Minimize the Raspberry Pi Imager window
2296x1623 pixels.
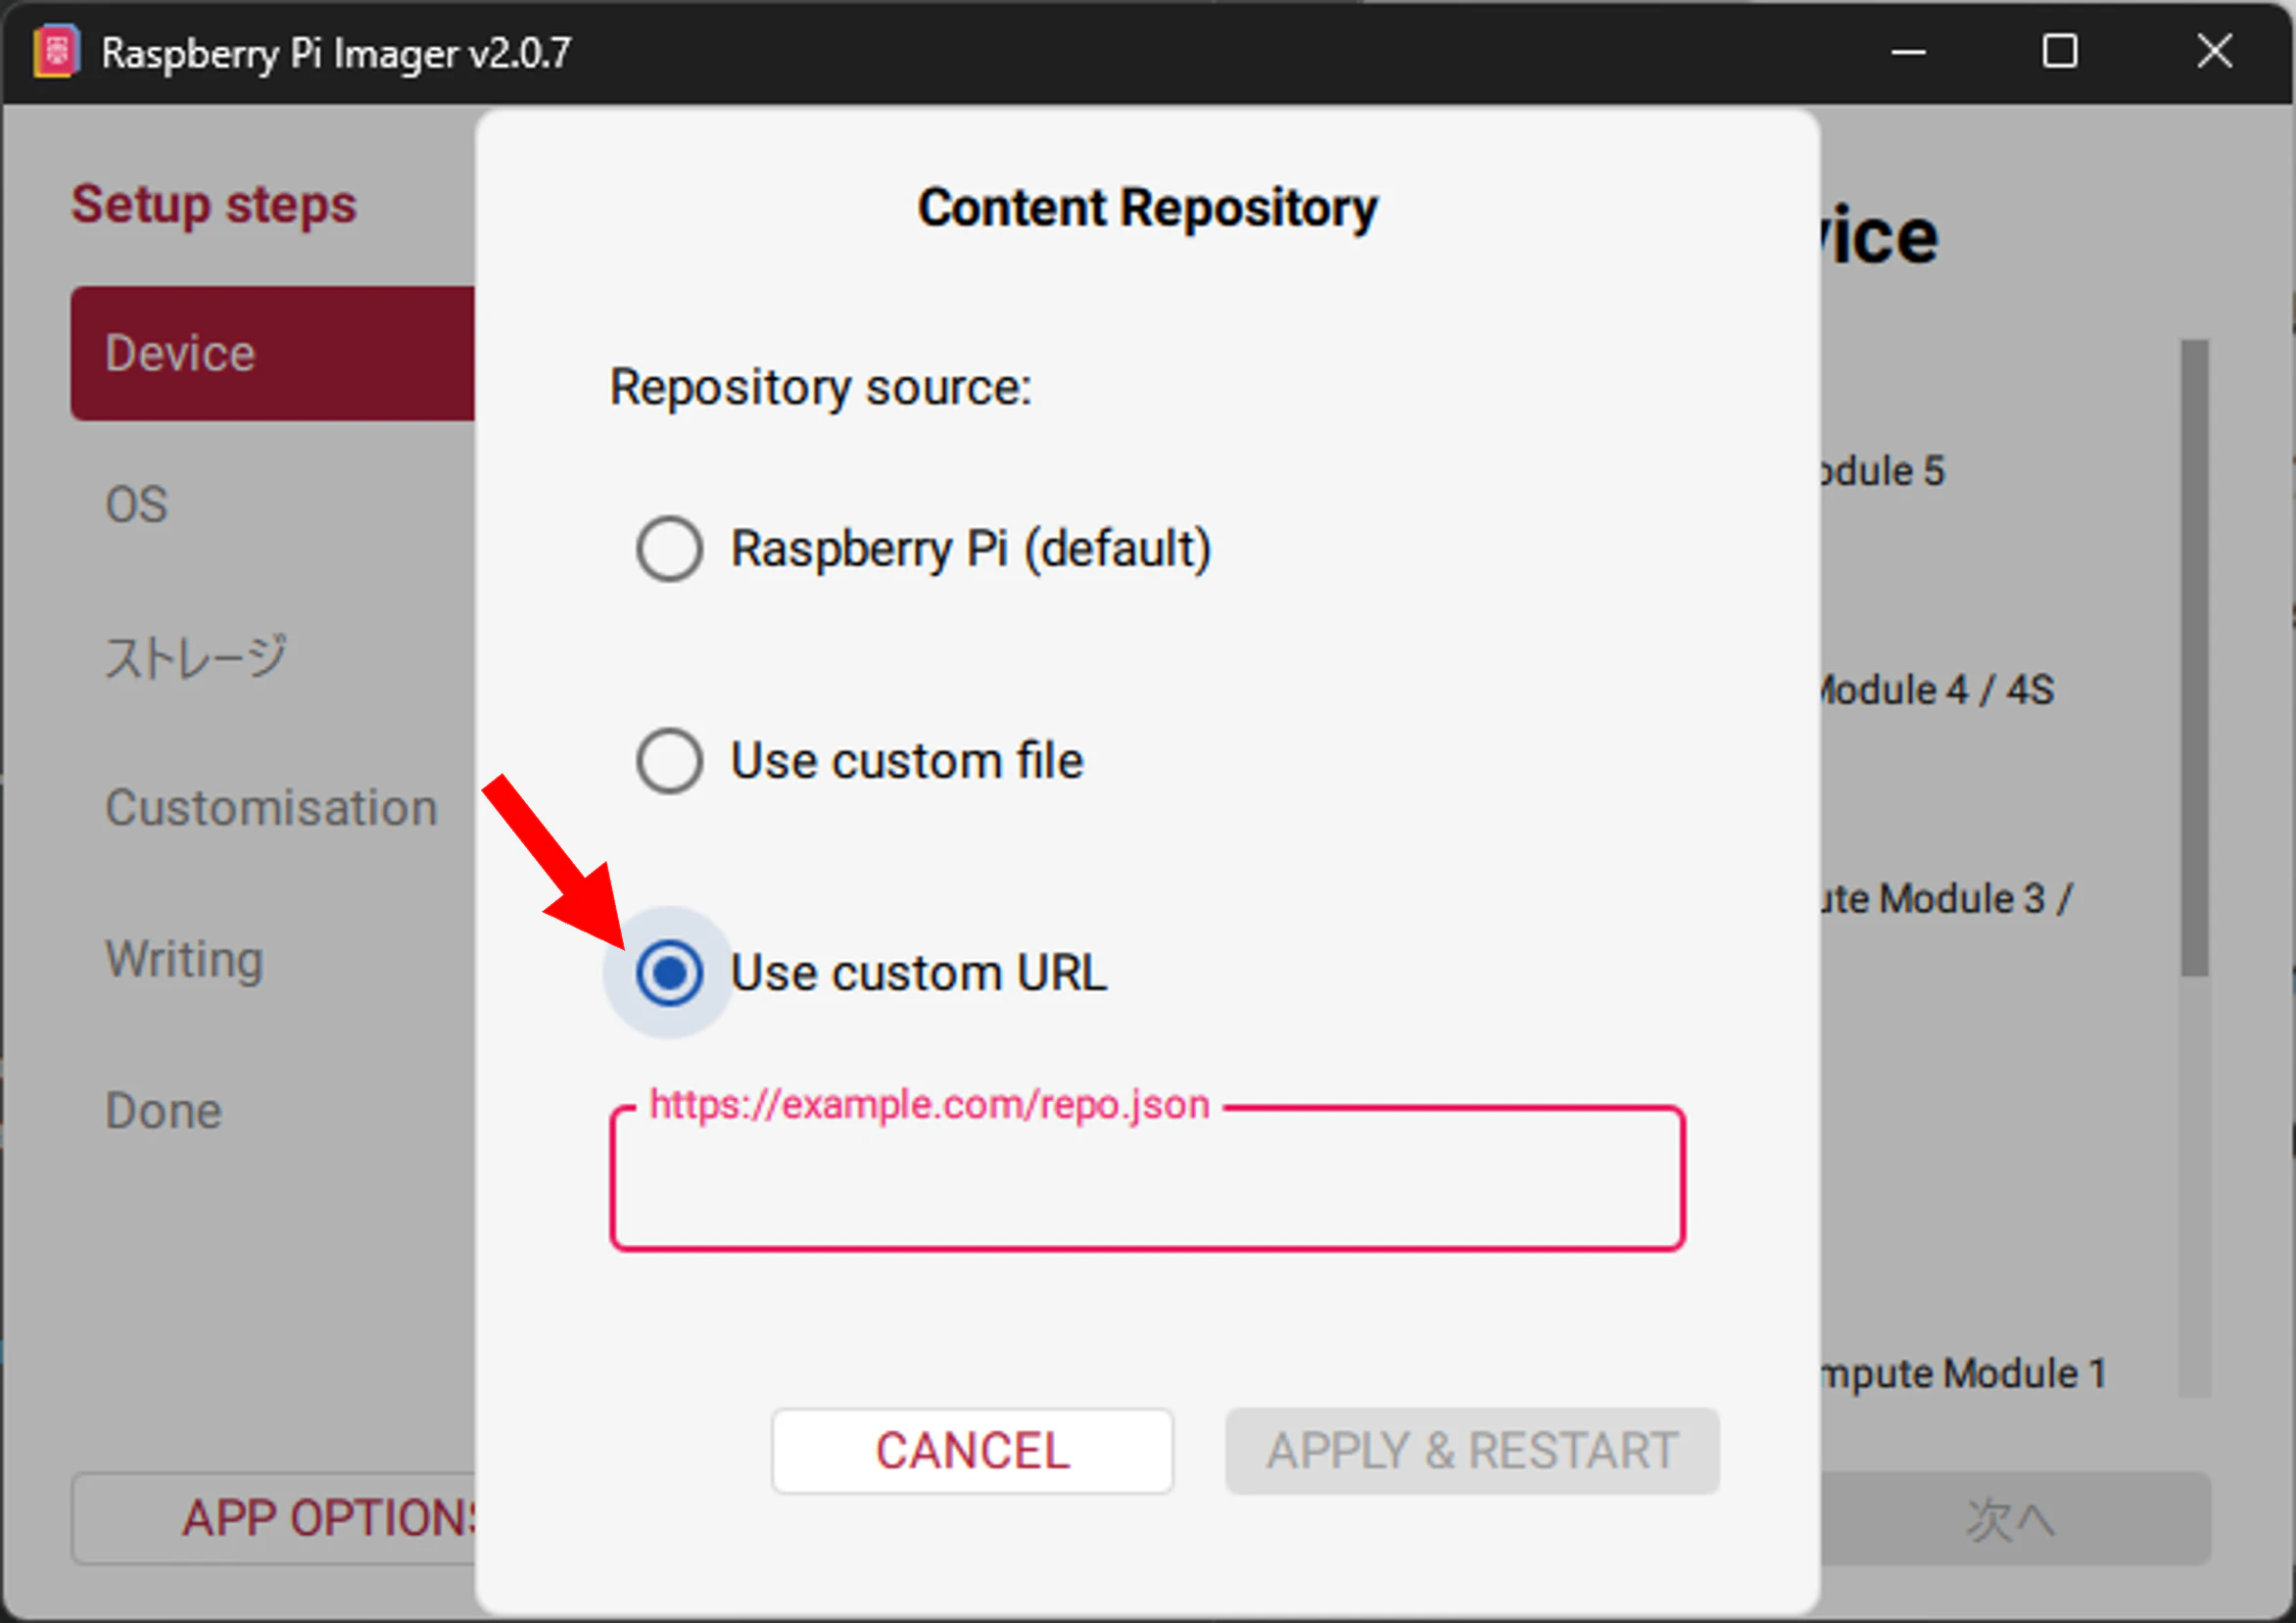click(1908, 52)
